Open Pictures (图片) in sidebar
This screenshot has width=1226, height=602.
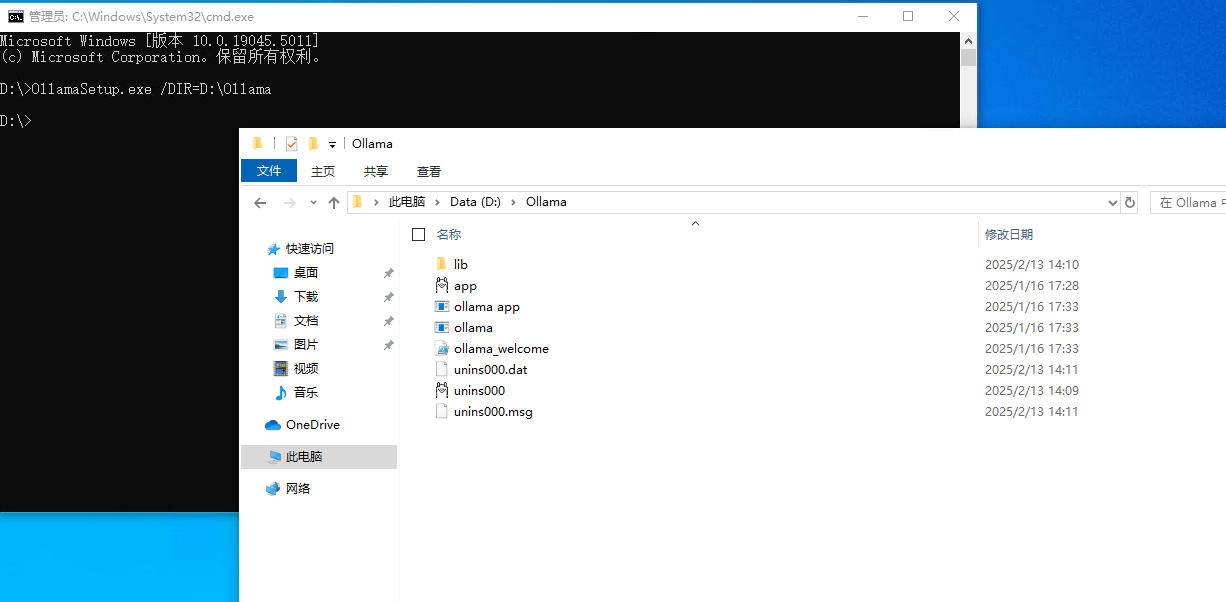coord(306,345)
